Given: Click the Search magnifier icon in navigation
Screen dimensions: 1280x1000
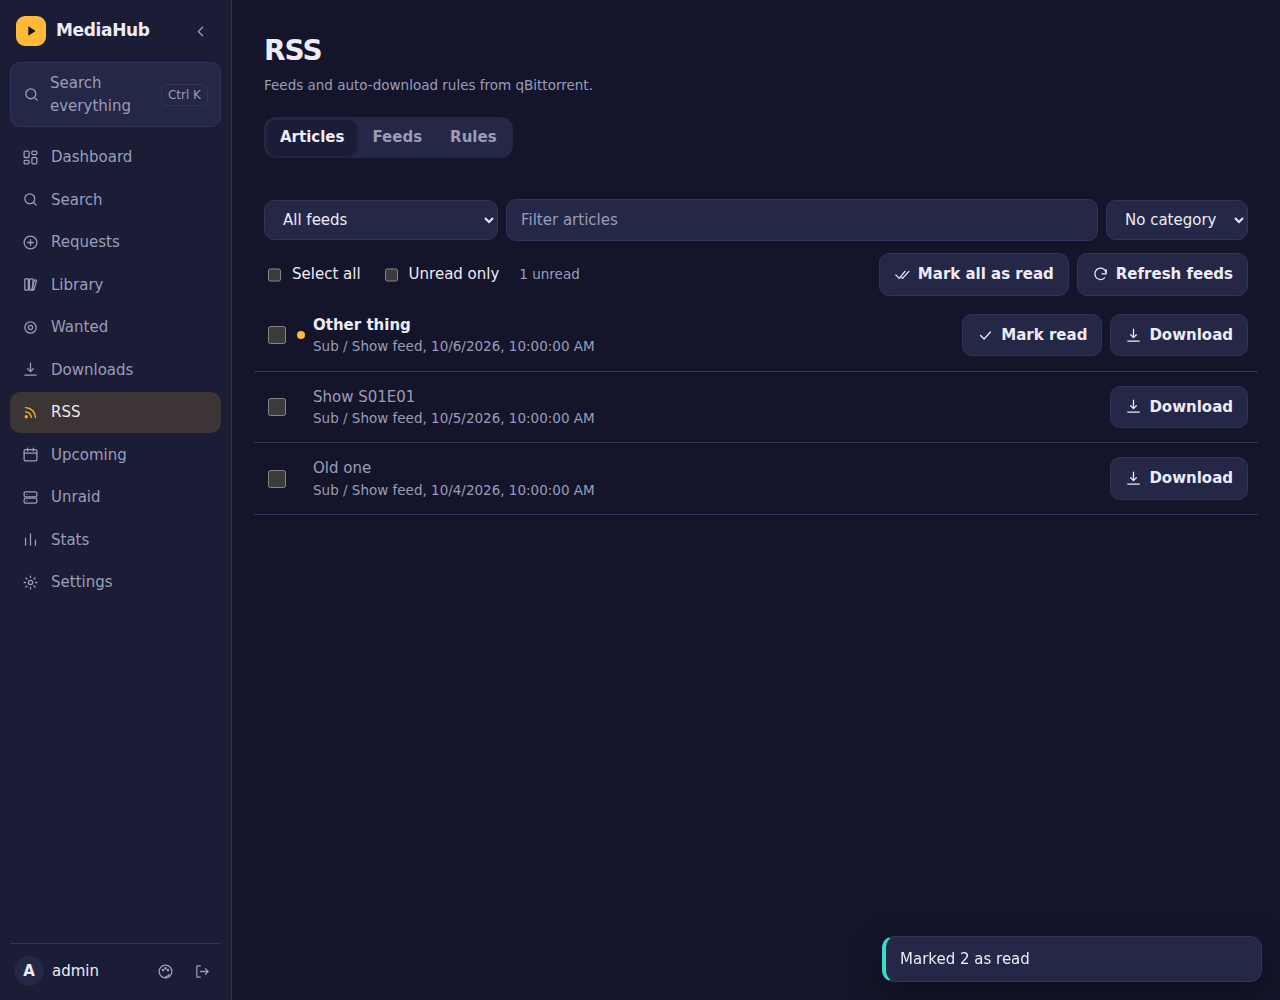Looking at the screenshot, I should pyautogui.click(x=31, y=200).
